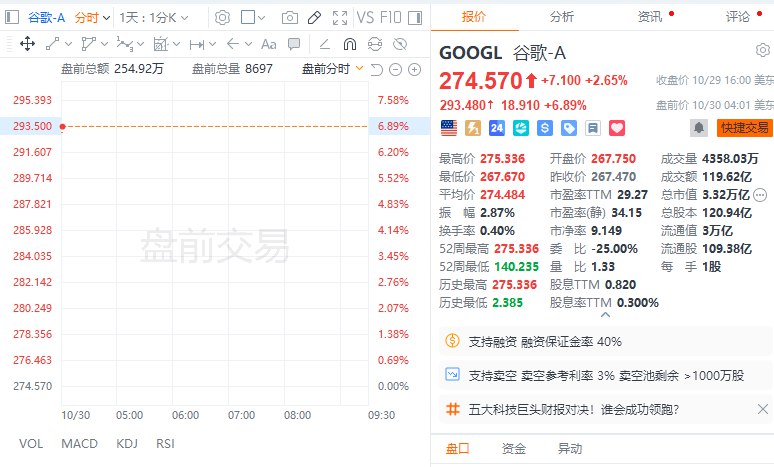
Task: Select the angle line eraser tool
Action: pyautogui.click(x=324, y=44)
